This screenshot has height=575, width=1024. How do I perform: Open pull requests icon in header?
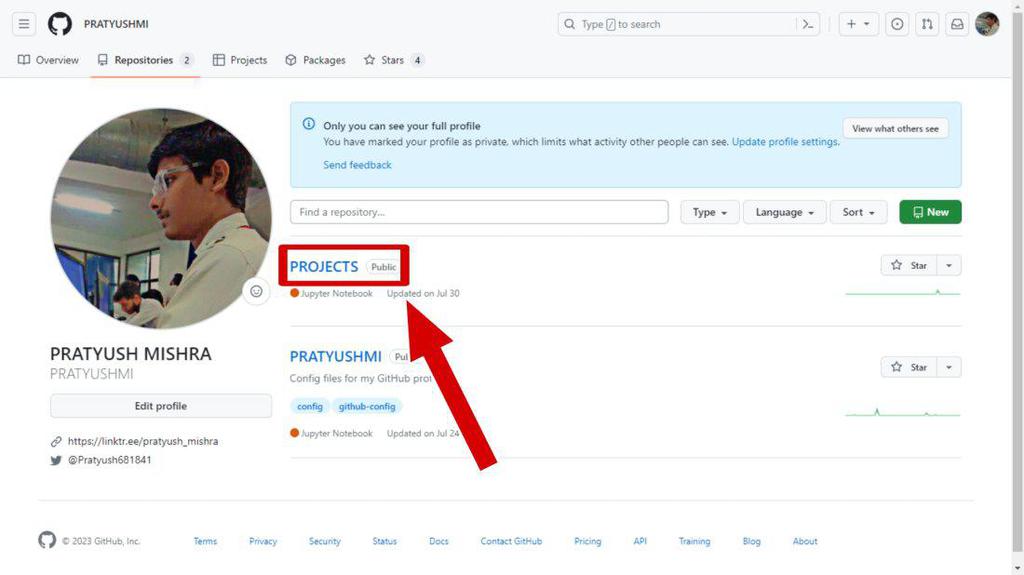927,24
